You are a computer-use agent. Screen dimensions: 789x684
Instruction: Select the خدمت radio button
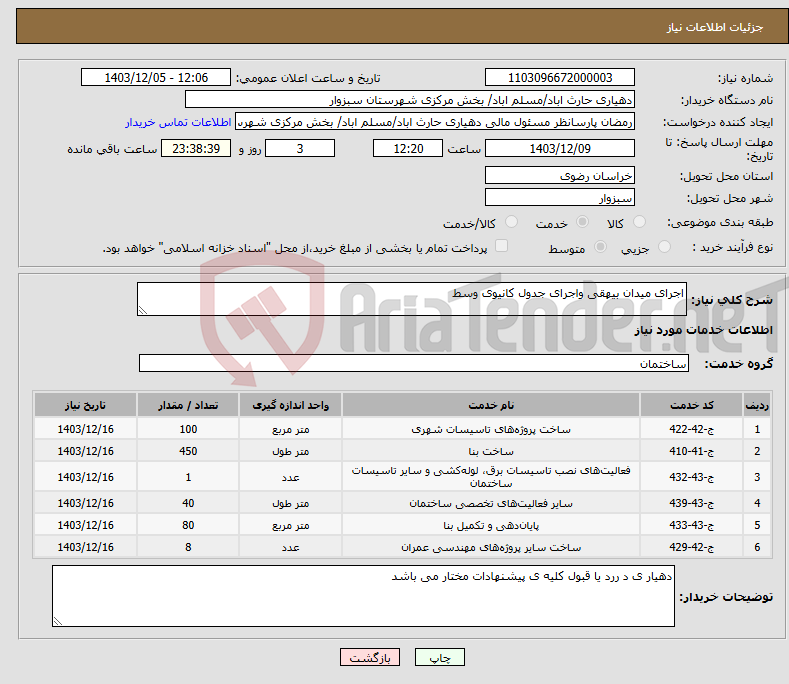(x=582, y=222)
